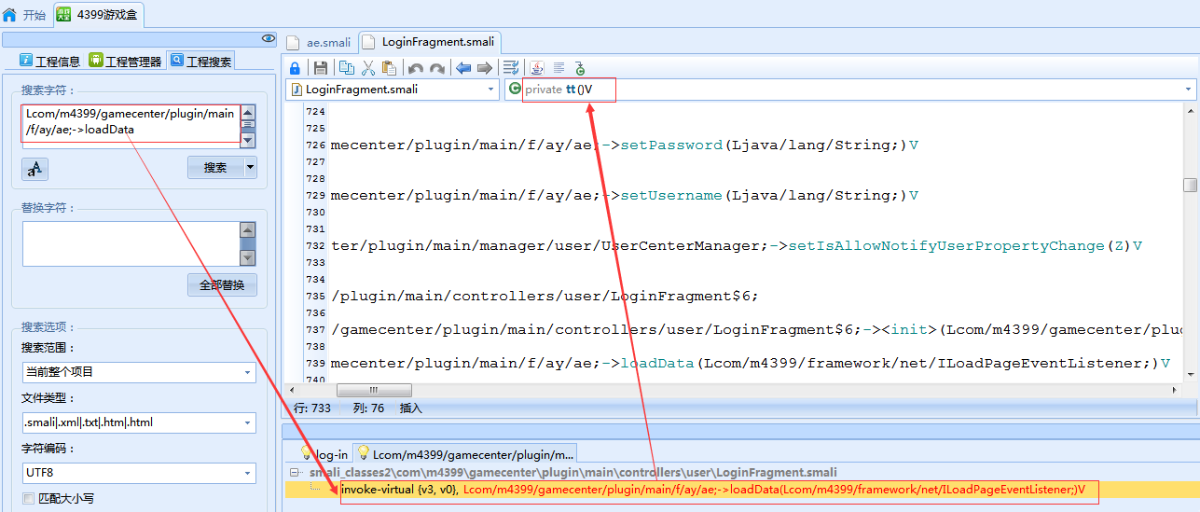
Task: Select the log-in results tab
Action: (x=325, y=453)
